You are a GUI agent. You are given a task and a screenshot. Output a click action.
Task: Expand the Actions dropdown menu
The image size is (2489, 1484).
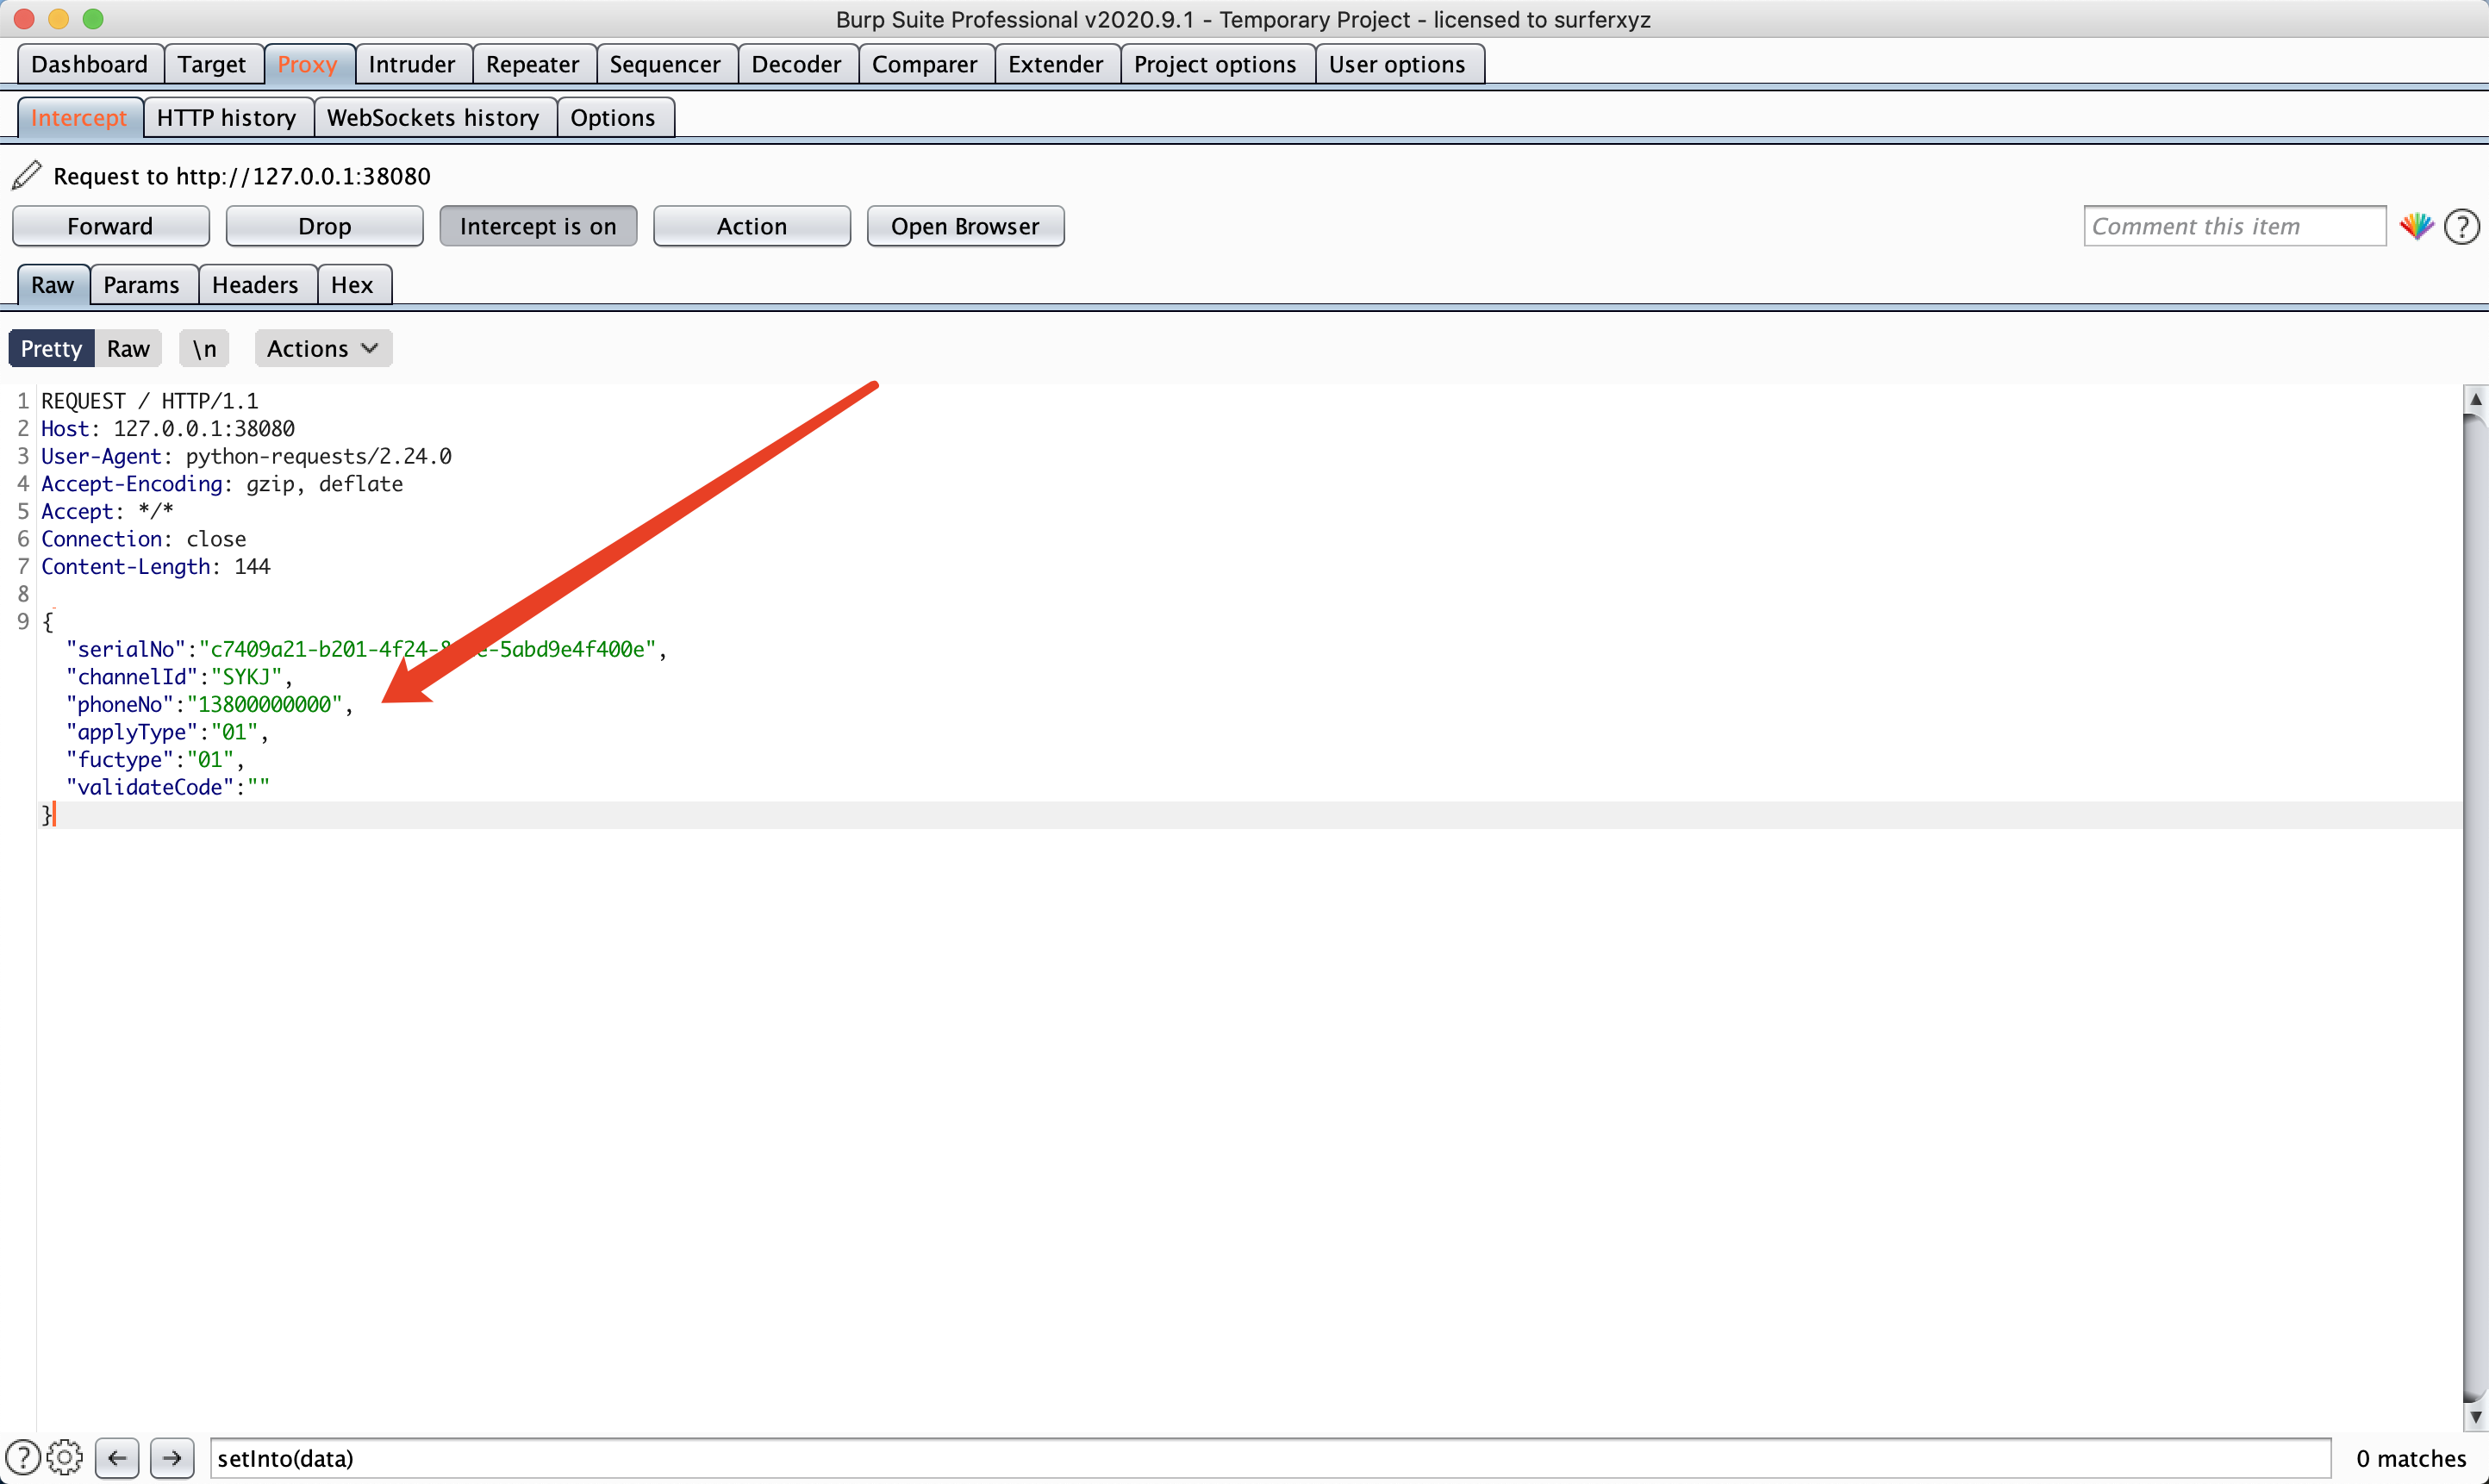click(x=322, y=348)
